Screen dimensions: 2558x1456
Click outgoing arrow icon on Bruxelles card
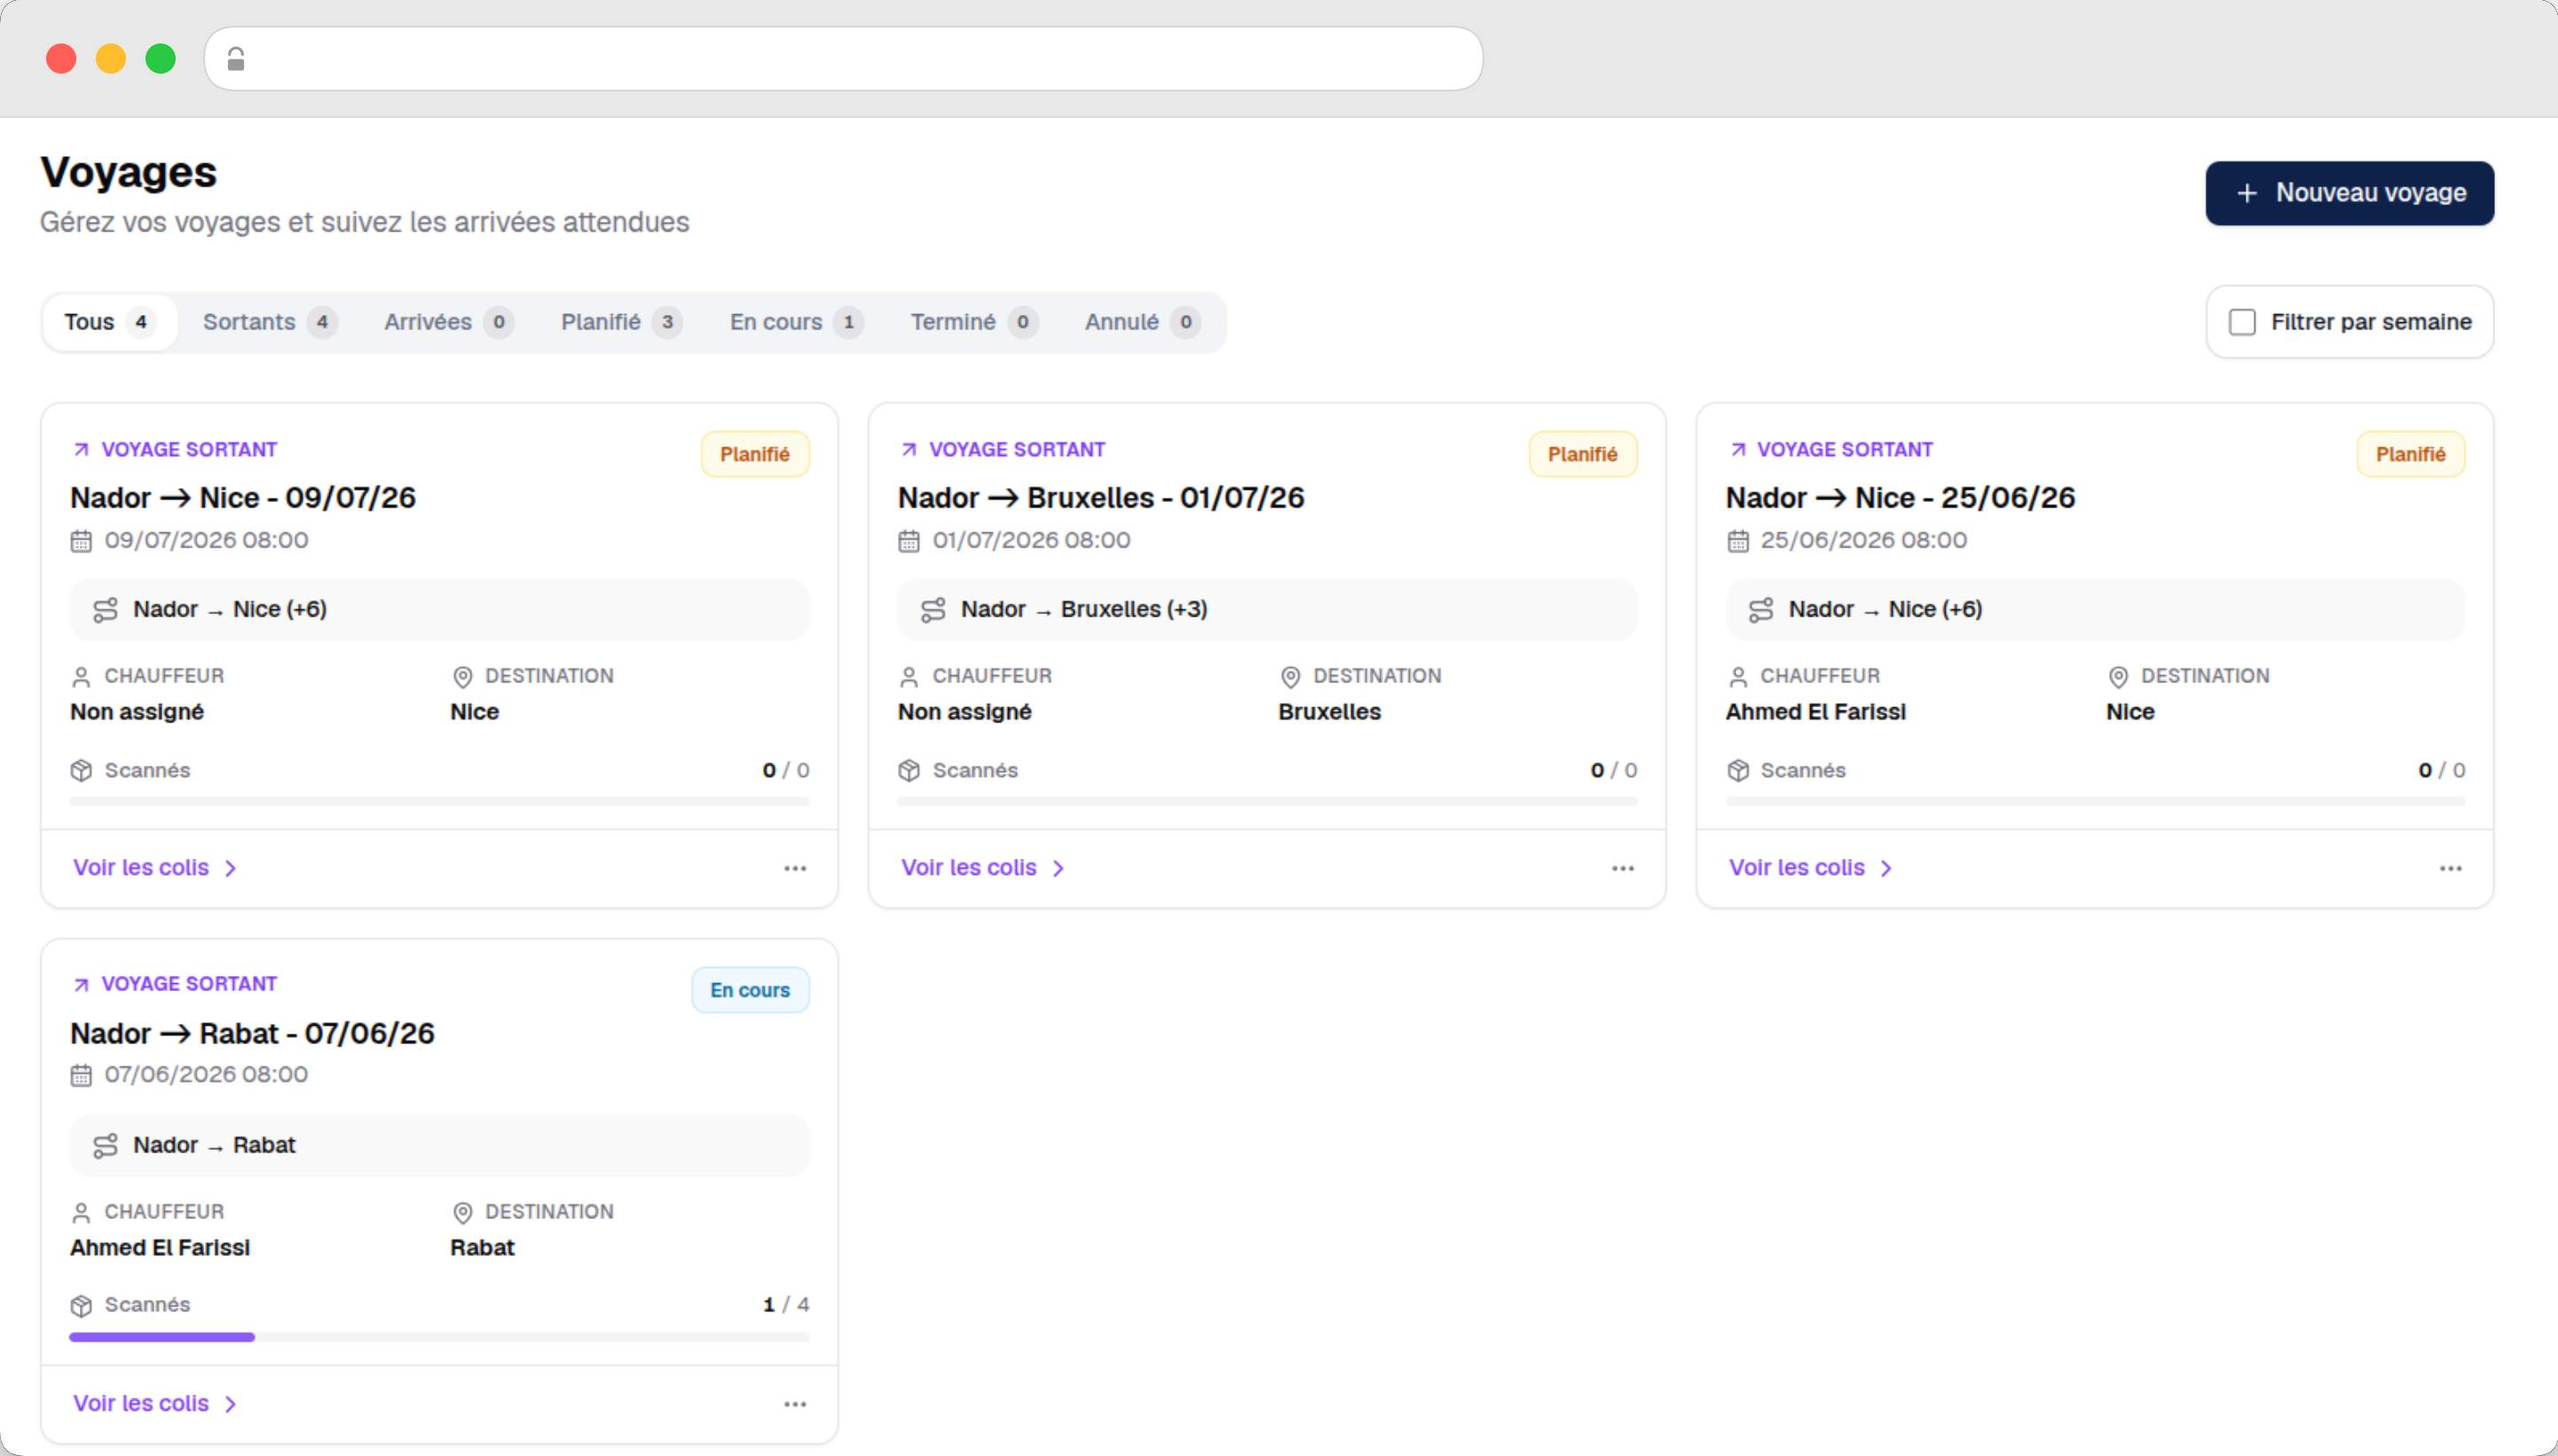click(x=909, y=450)
